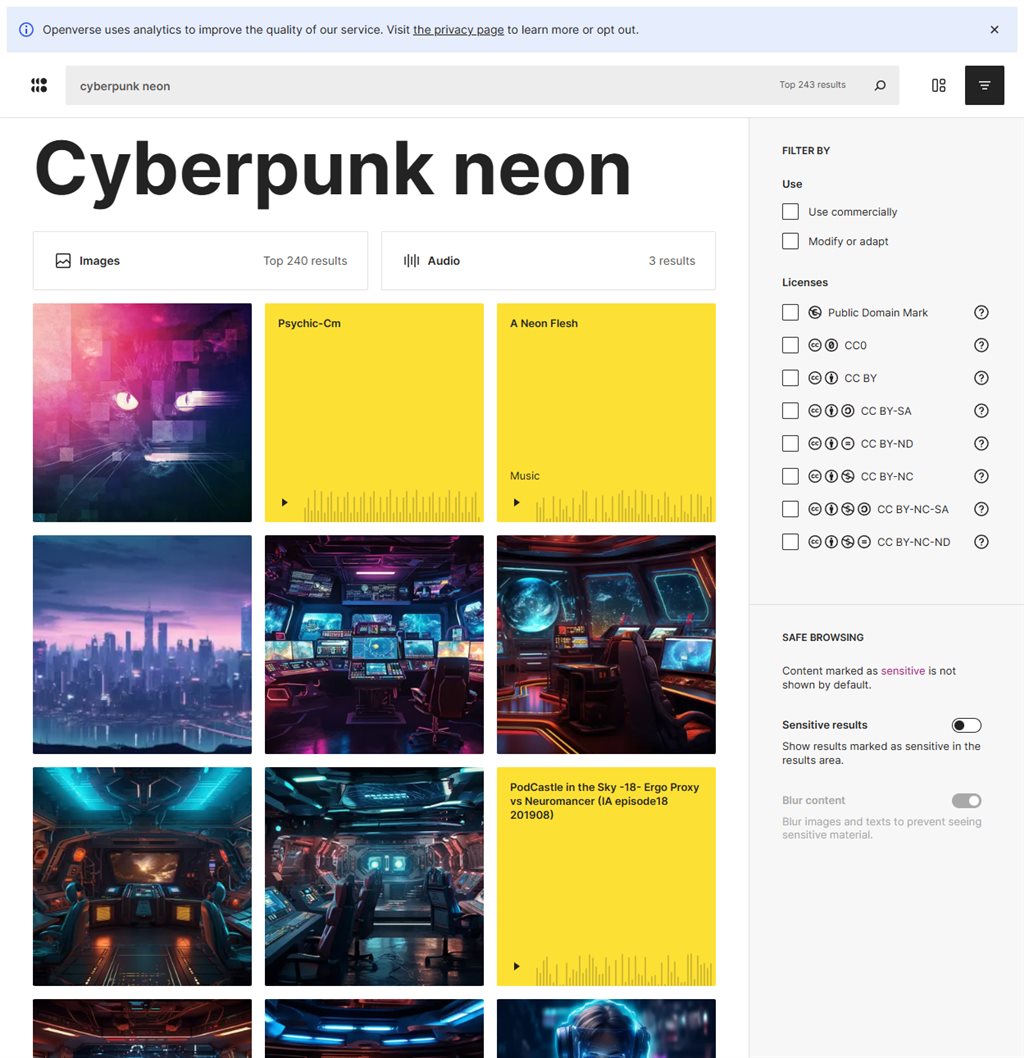Enable the Use commercially checkbox
The image size is (1024, 1058).
click(x=790, y=212)
